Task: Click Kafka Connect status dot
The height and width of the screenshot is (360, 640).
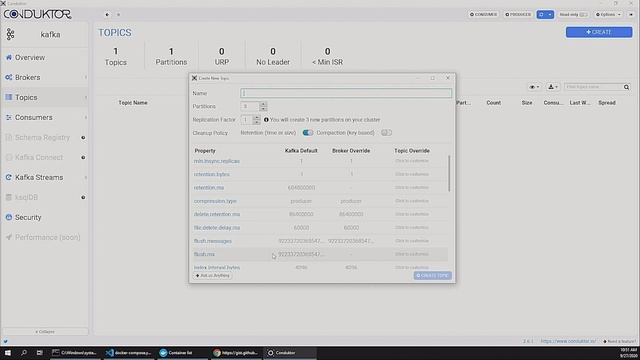Action: pyautogui.click(x=83, y=158)
